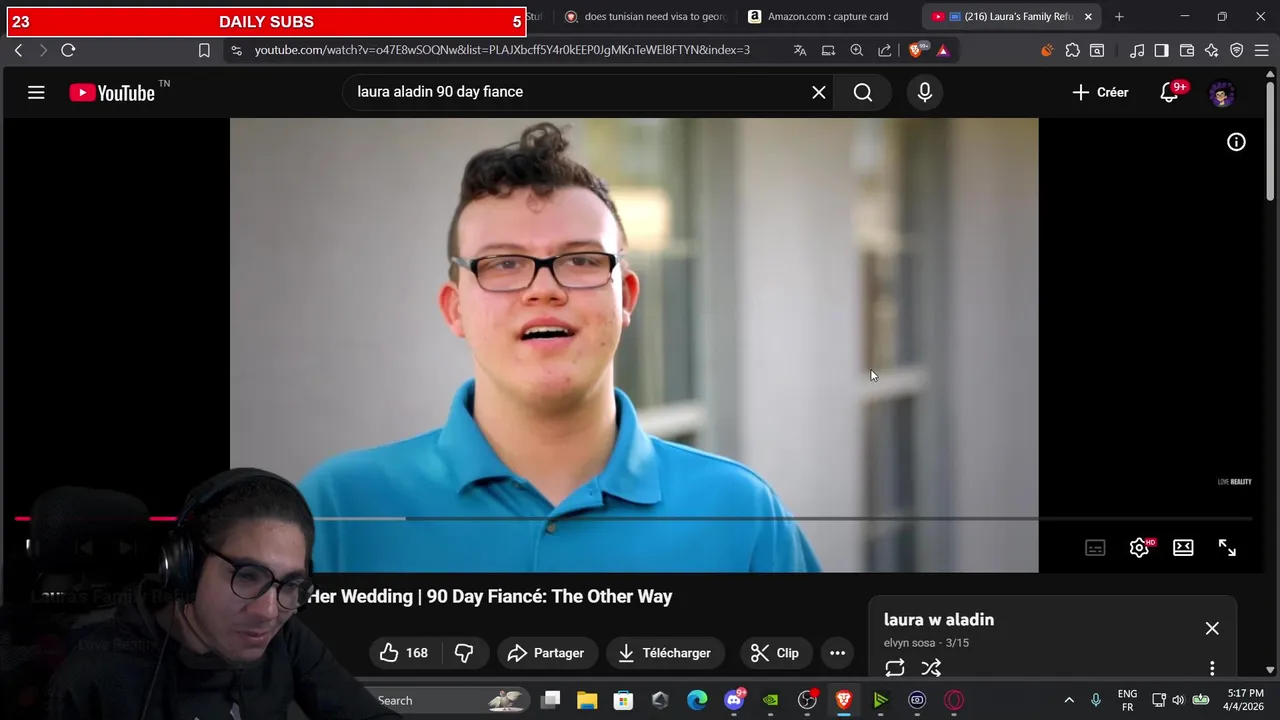Image resolution: width=1280 pixels, height=720 pixels.
Task: Show video info card icon
Action: 1236,142
